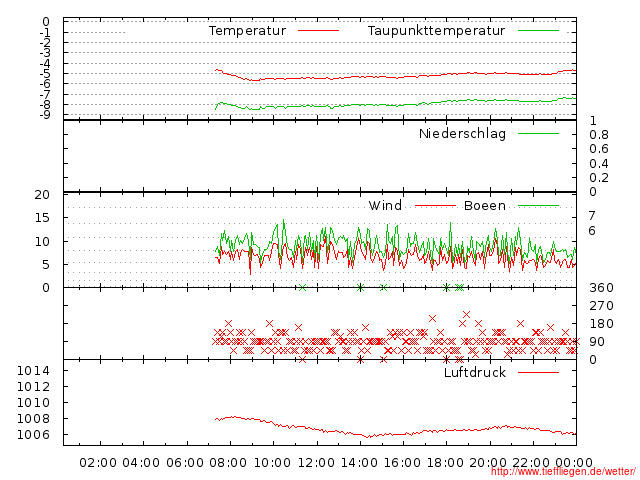640x480 pixels.
Task: Click the green Taupunkttemperatur legend line
Action: click(538, 31)
